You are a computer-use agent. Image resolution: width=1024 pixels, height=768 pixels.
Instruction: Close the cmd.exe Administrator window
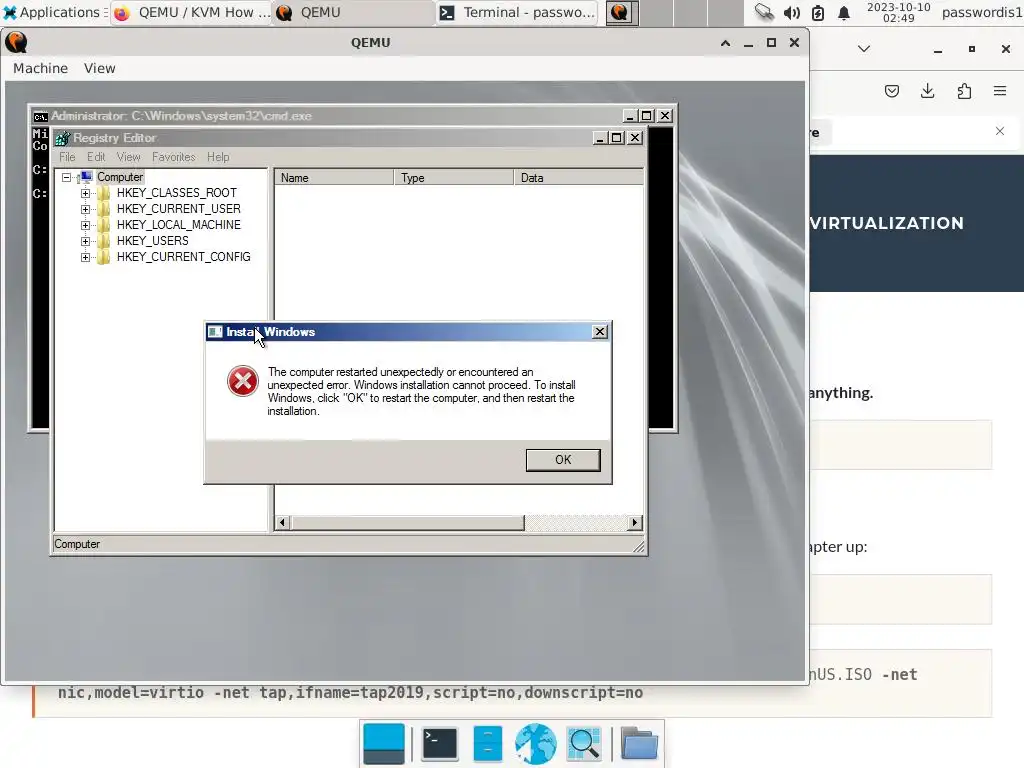pyautogui.click(x=665, y=116)
